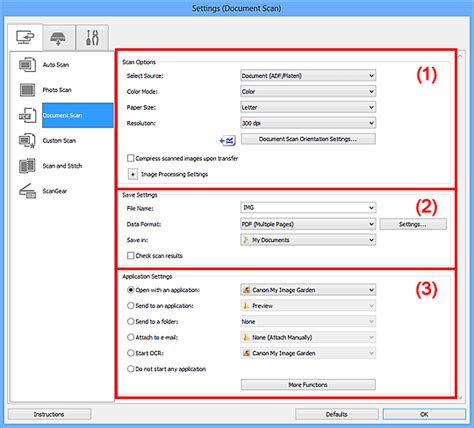
Task: Choose Custom Scan label in list
Action: [x=59, y=141]
